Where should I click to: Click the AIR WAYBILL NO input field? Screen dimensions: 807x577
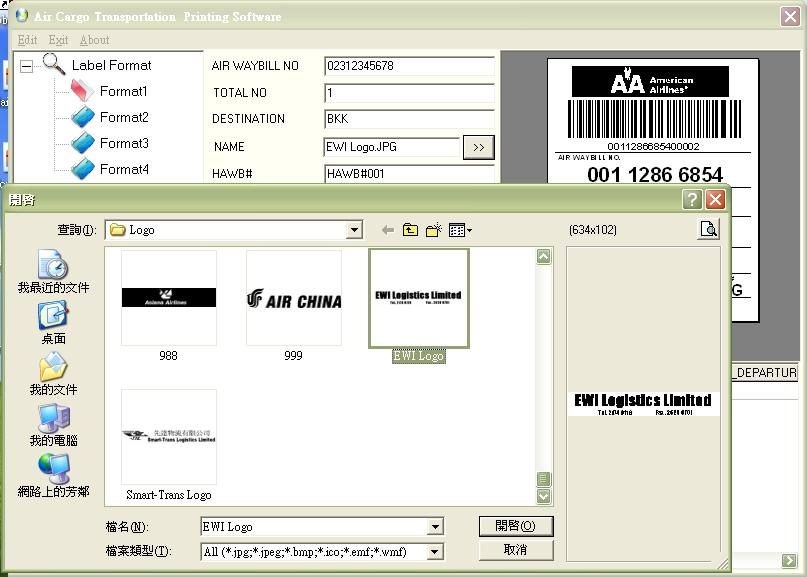point(410,66)
